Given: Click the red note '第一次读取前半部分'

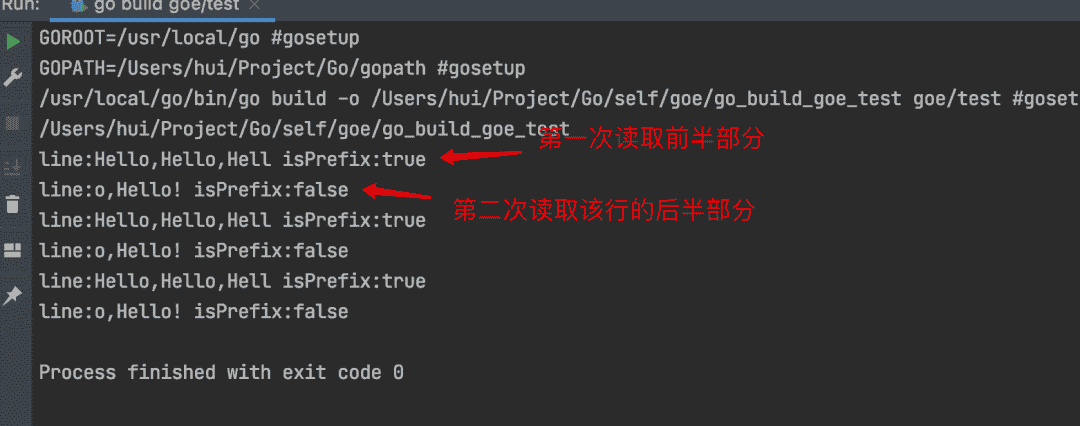Looking at the screenshot, I should click(651, 139).
